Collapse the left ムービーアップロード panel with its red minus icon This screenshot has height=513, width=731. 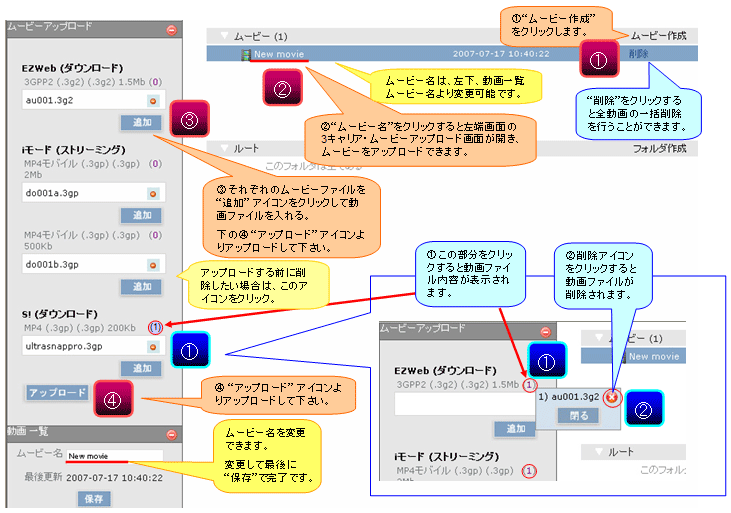click(x=172, y=30)
